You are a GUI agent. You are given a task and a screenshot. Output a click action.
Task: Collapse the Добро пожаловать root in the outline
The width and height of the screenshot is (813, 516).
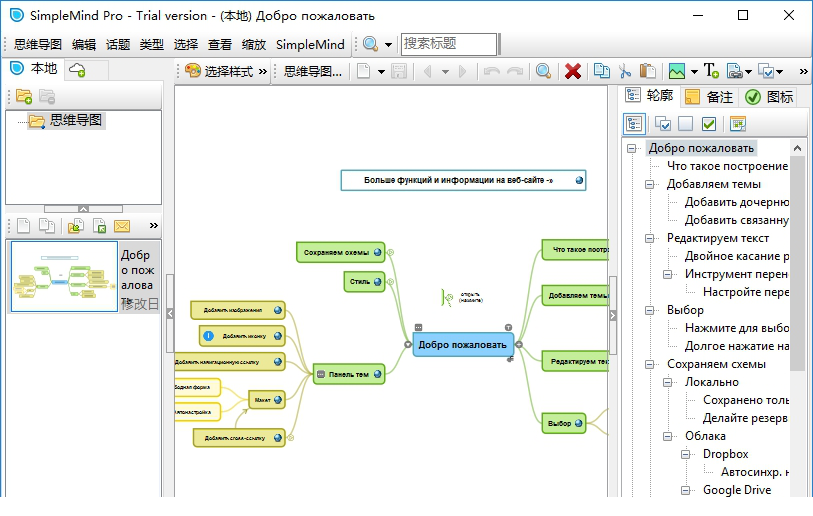pyautogui.click(x=631, y=148)
